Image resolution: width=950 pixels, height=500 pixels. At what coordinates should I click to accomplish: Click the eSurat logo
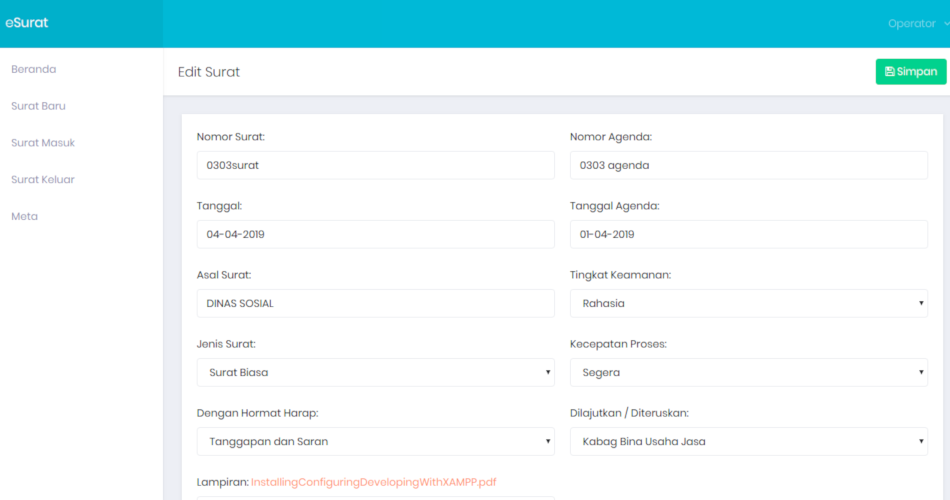tap(27, 22)
